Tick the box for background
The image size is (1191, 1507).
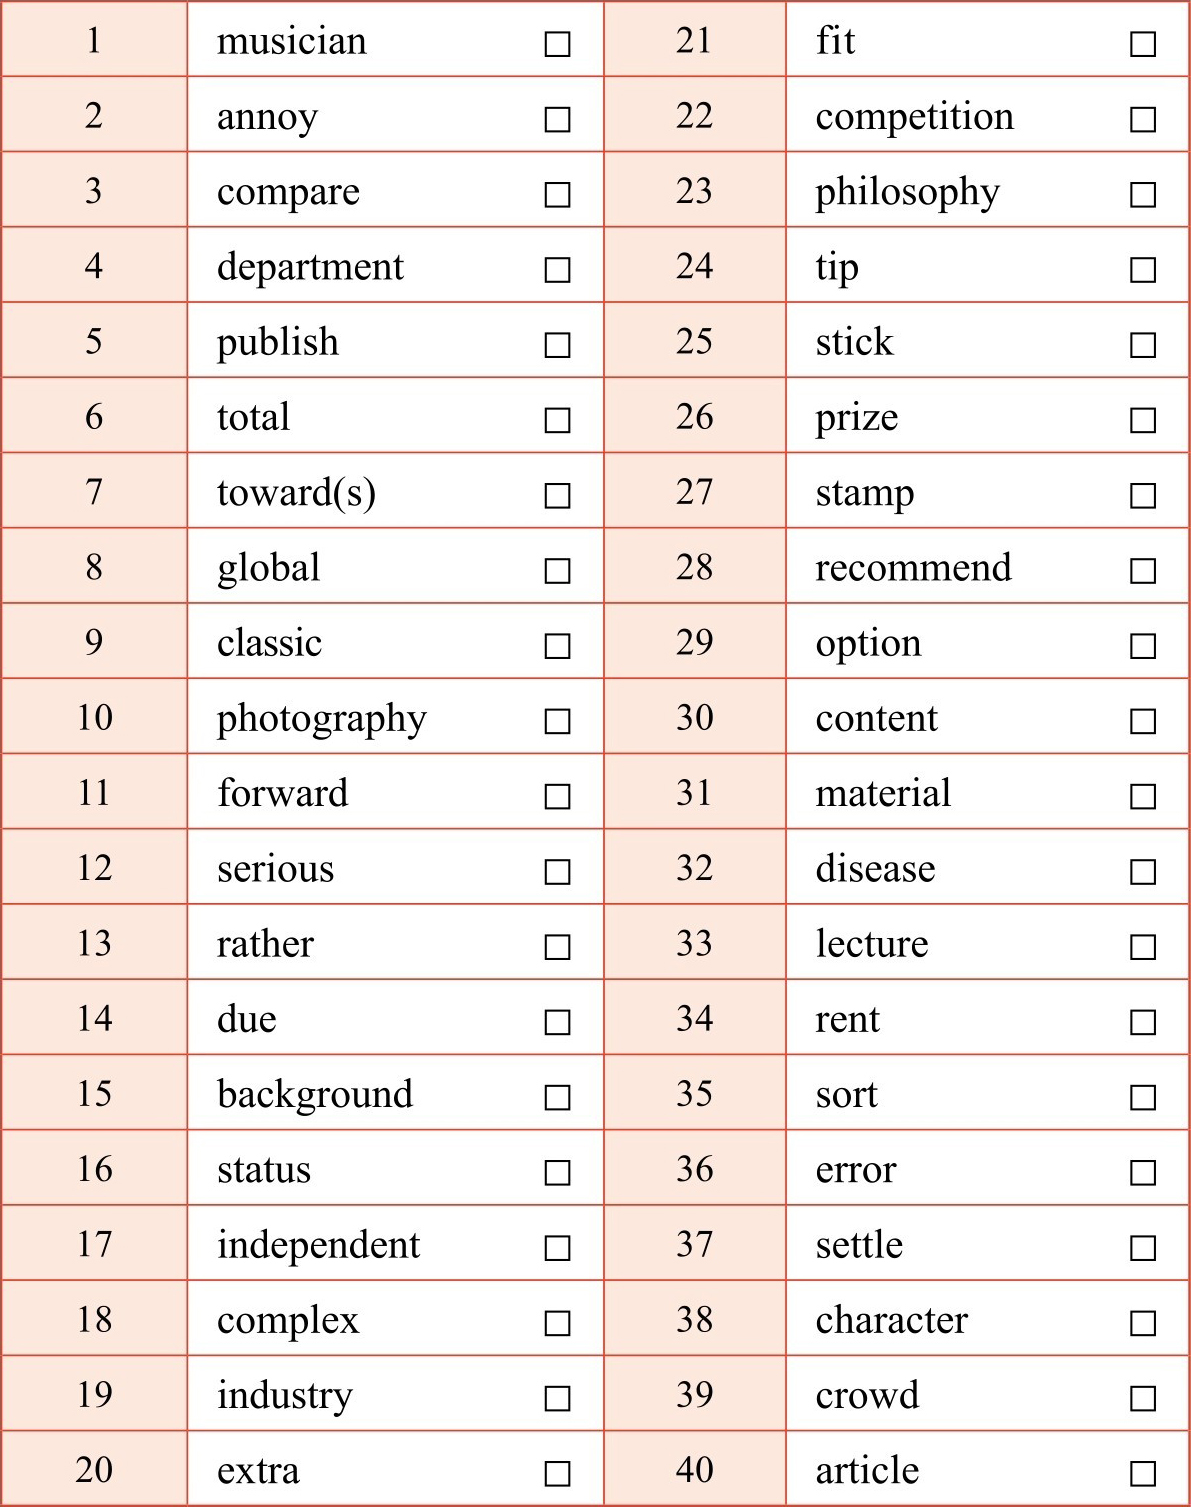coord(557,1097)
